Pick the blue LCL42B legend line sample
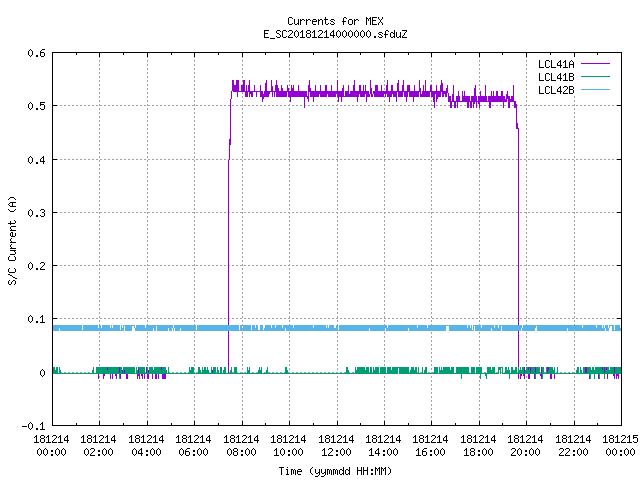Image resolution: width=640 pixels, height=480 pixels. click(595, 90)
